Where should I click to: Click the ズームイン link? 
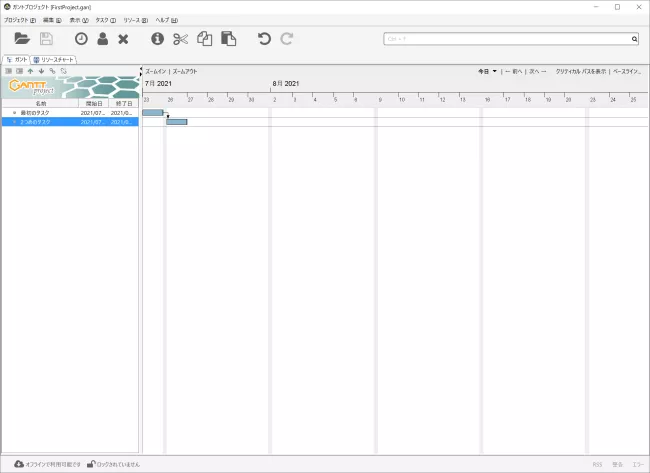pyautogui.click(x=156, y=72)
